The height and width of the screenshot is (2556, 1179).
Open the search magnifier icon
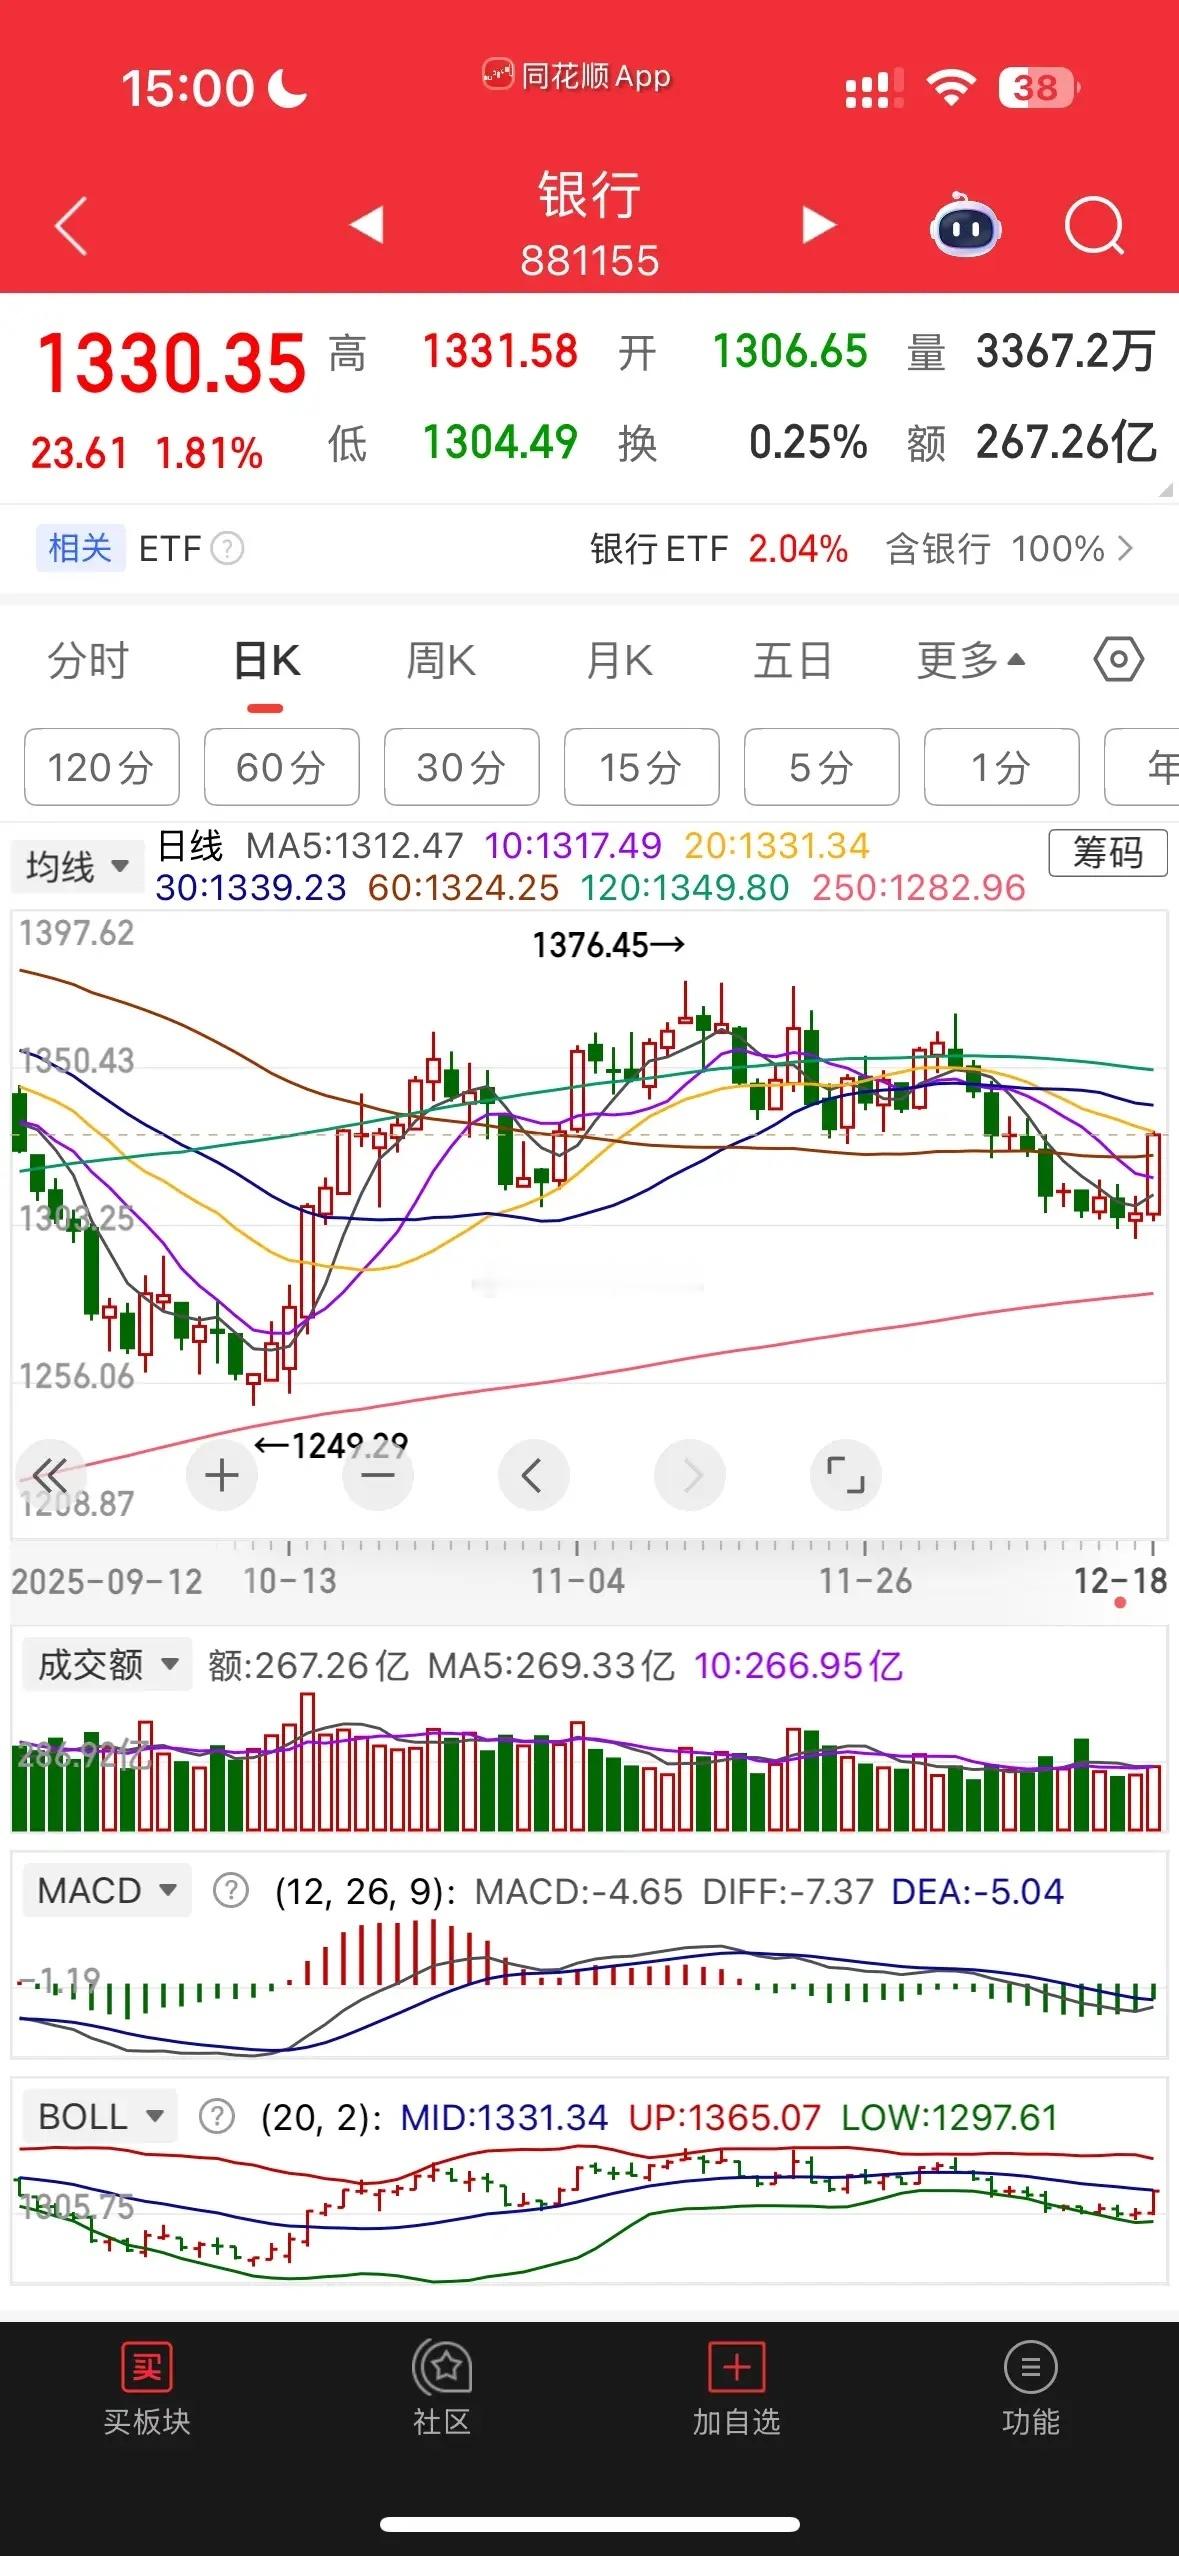(x=1094, y=226)
